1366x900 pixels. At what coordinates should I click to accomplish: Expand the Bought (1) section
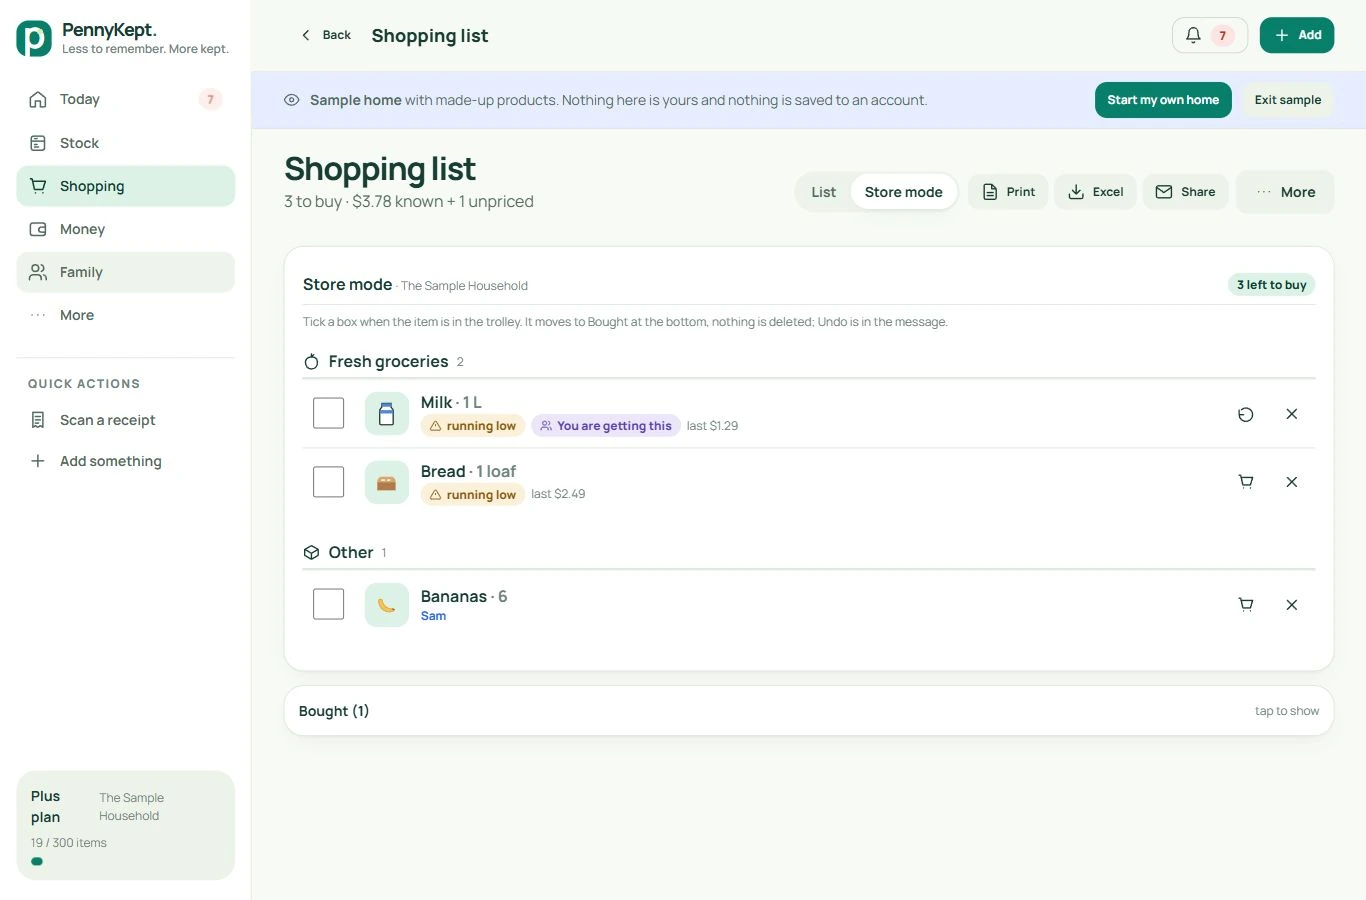(x=809, y=711)
